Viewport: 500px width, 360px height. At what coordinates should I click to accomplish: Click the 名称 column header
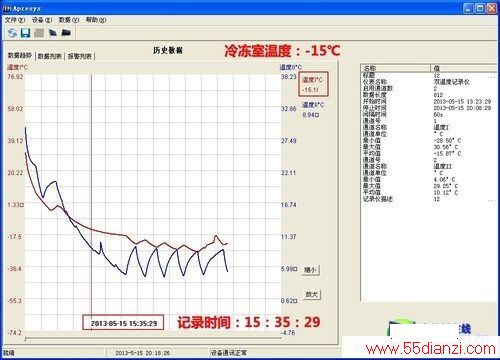[396, 68]
